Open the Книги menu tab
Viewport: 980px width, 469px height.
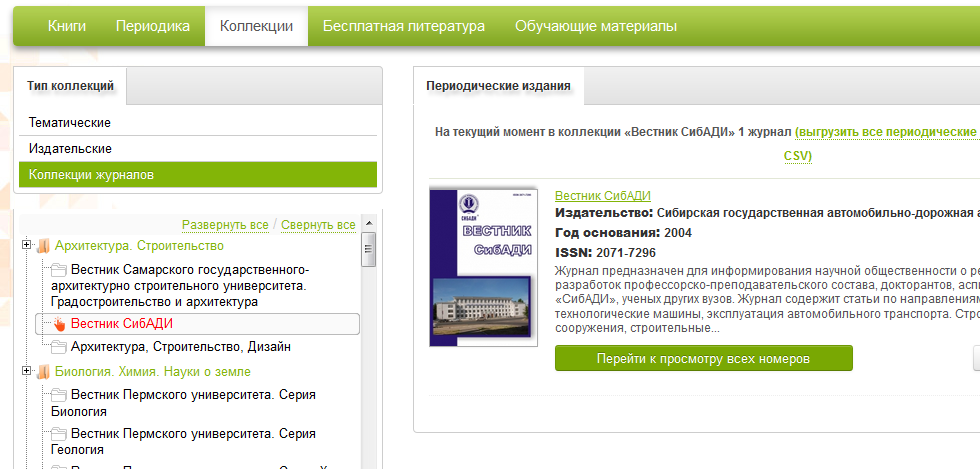click(x=67, y=26)
